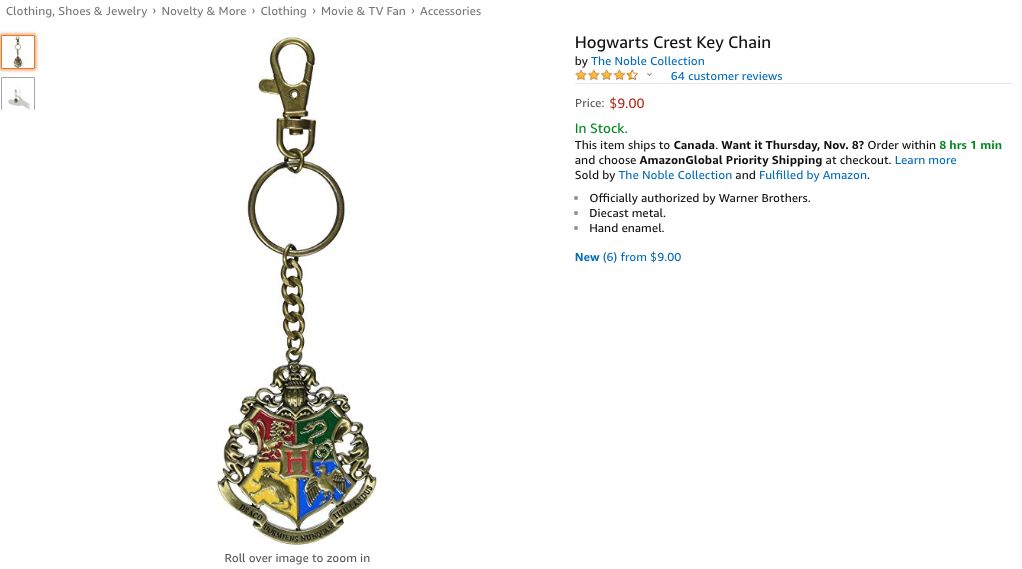Click the $9.00 price text
Viewport: 1022px width, 569px height.
tap(626, 103)
